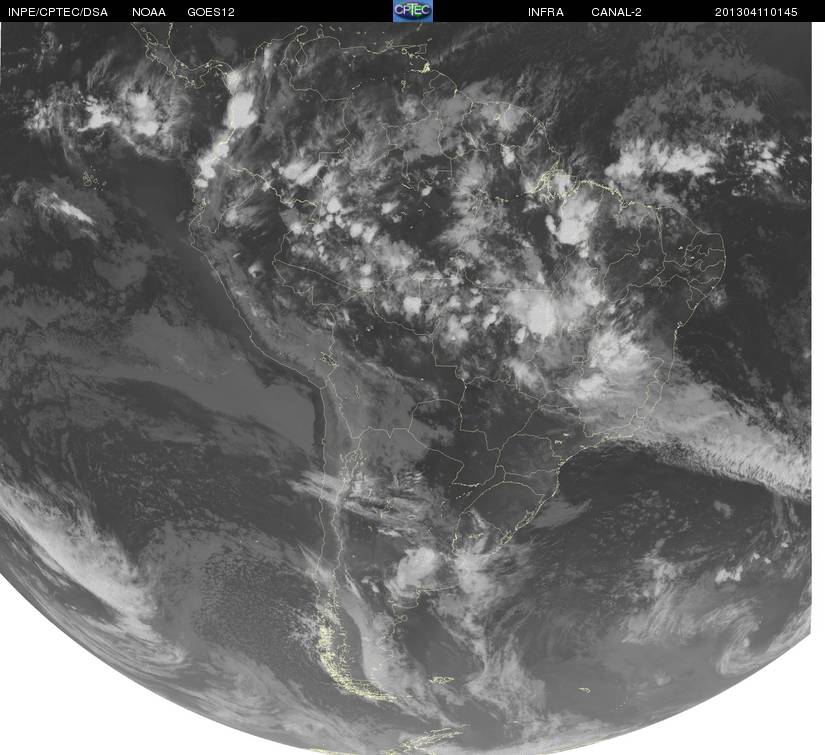Click the CPTEC logo in header
825x755 pixels.
click(x=412, y=11)
